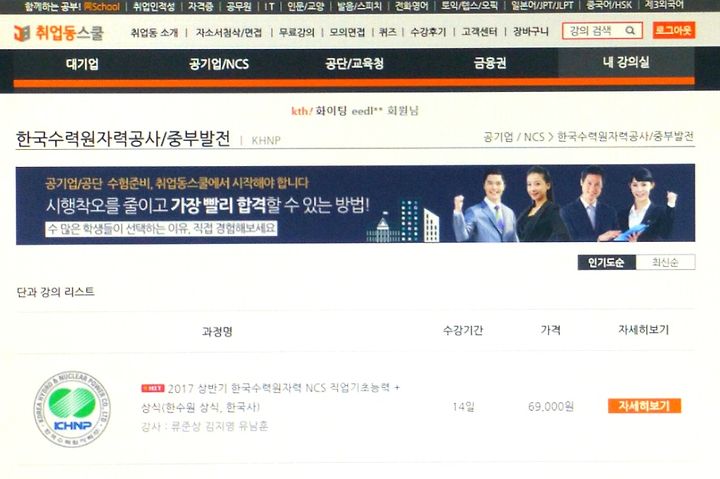
Task: Open the 2017 상반기 한국수력원자력 NCS course
Action: [270, 397]
